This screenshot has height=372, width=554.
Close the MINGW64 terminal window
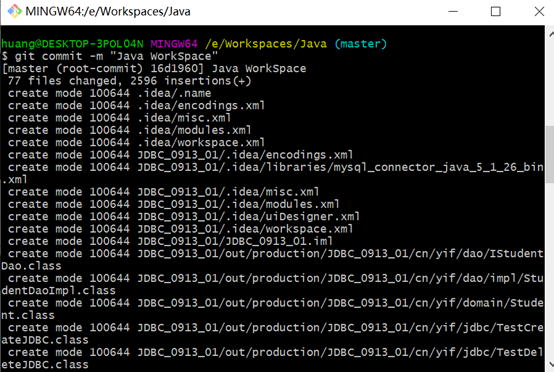(539, 12)
